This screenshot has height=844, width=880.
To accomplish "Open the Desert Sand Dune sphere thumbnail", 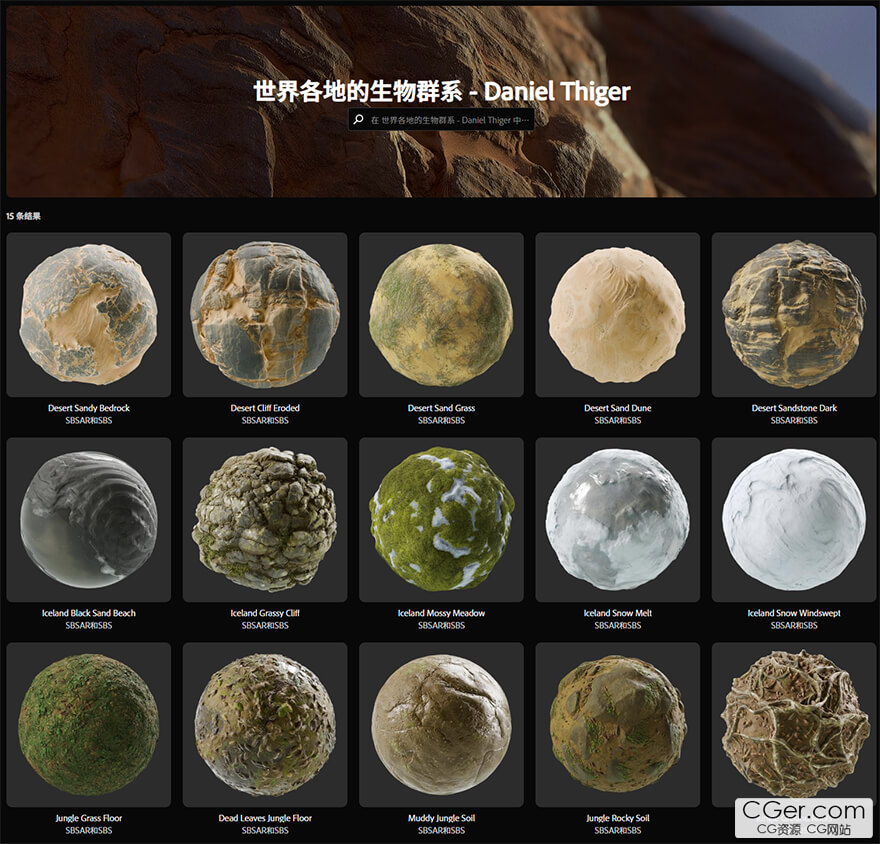I will coord(617,315).
